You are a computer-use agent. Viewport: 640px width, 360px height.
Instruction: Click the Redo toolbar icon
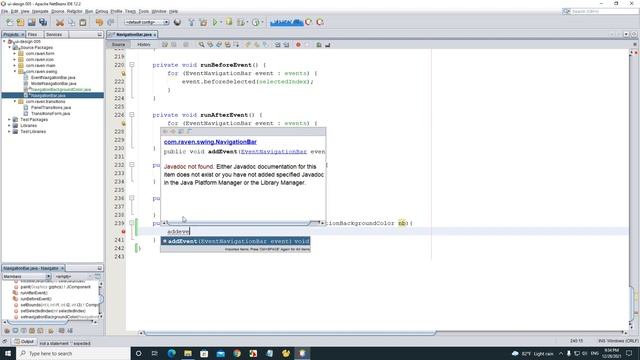pyautogui.click(x=111, y=22)
